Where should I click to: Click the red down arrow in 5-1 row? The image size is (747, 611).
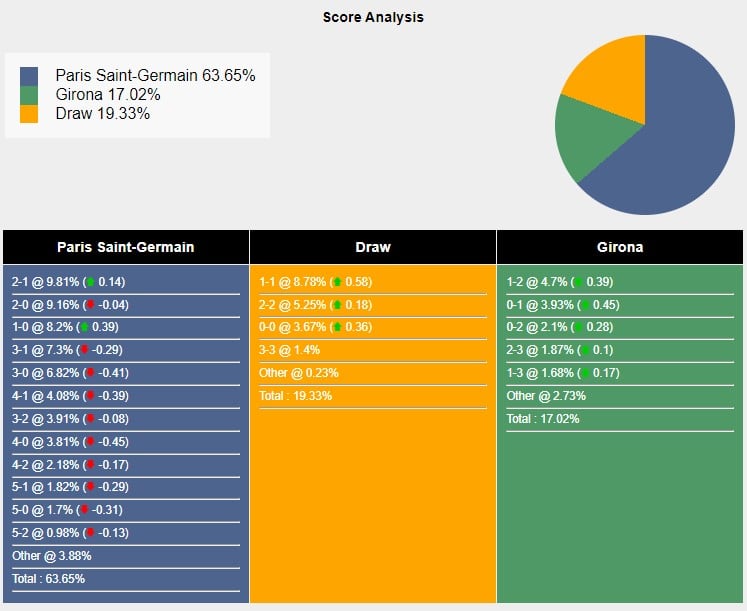coord(91,487)
